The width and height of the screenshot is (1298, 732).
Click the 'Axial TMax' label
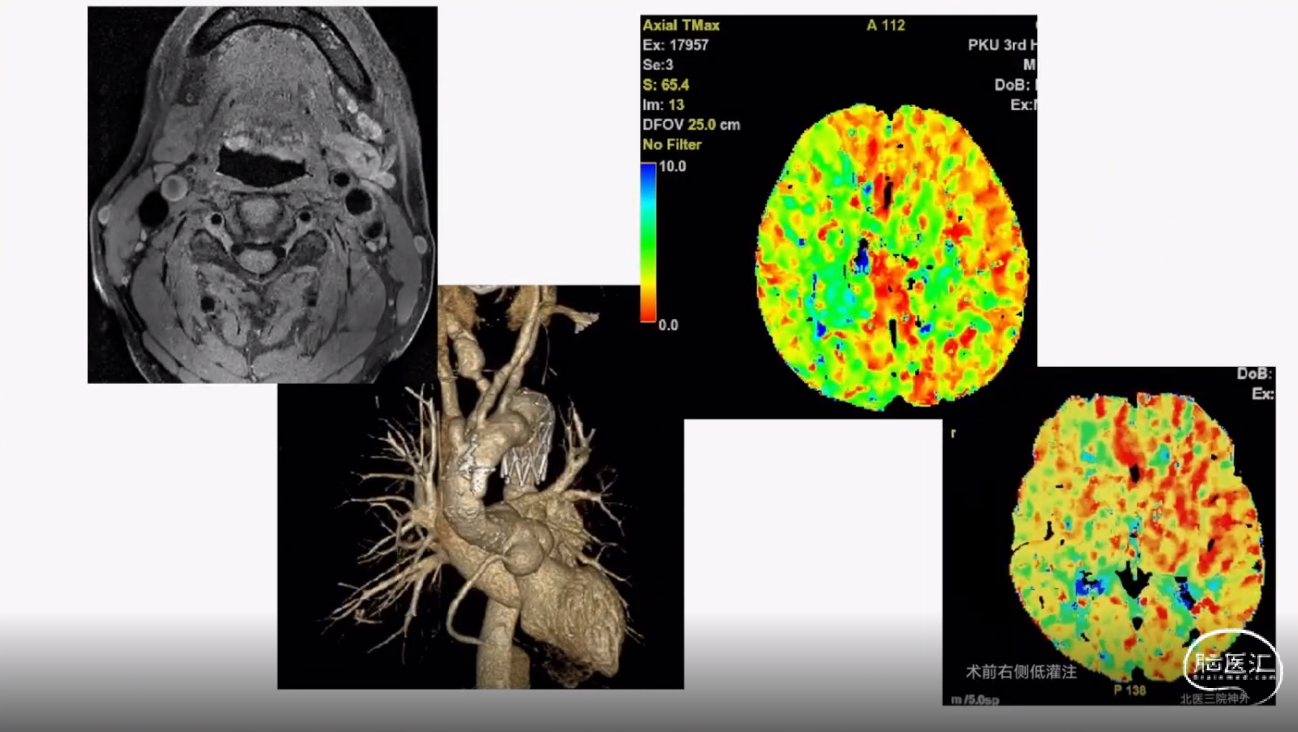[681, 25]
